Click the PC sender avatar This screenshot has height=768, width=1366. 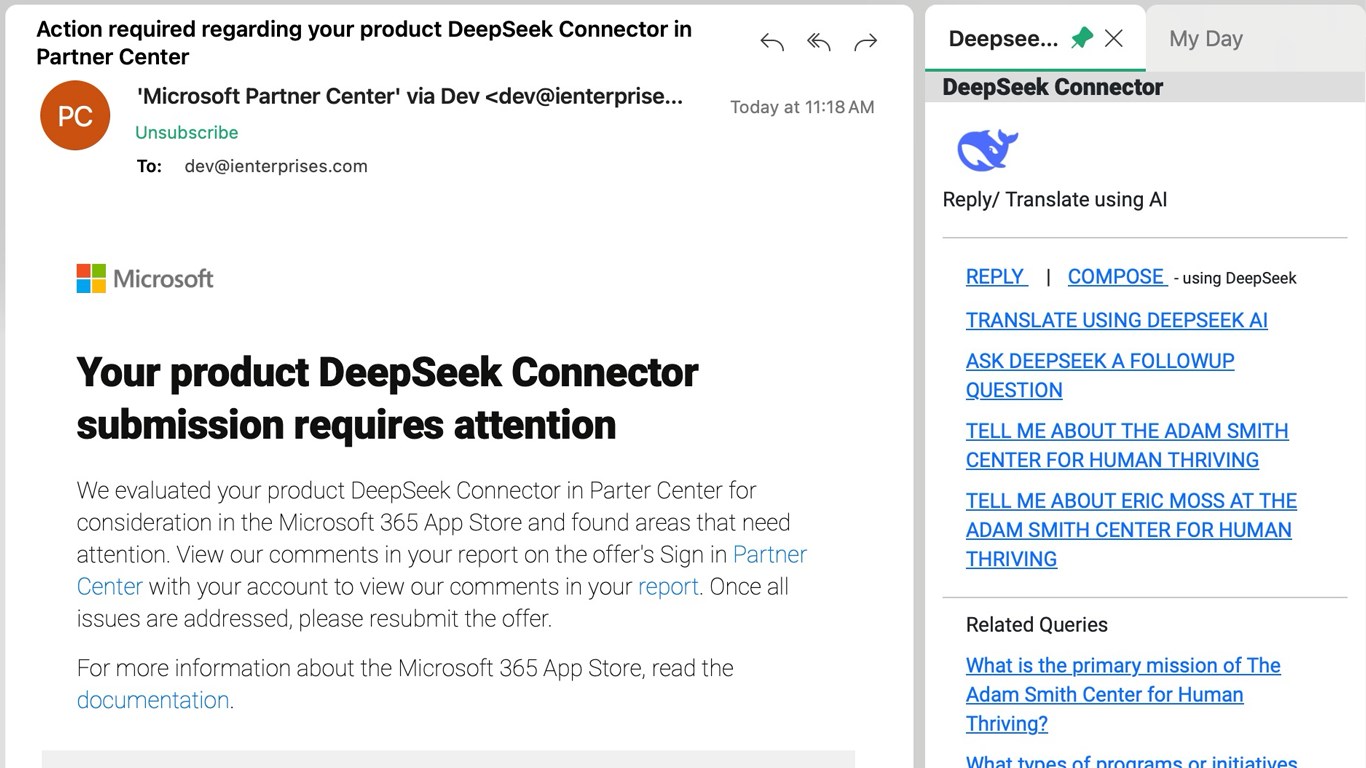click(75, 116)
